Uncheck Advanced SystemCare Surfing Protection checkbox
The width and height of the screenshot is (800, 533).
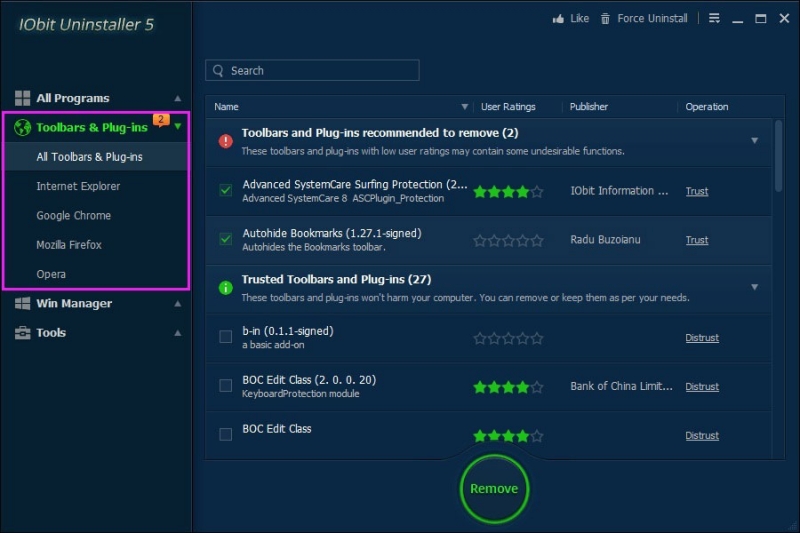coord(226,190)
